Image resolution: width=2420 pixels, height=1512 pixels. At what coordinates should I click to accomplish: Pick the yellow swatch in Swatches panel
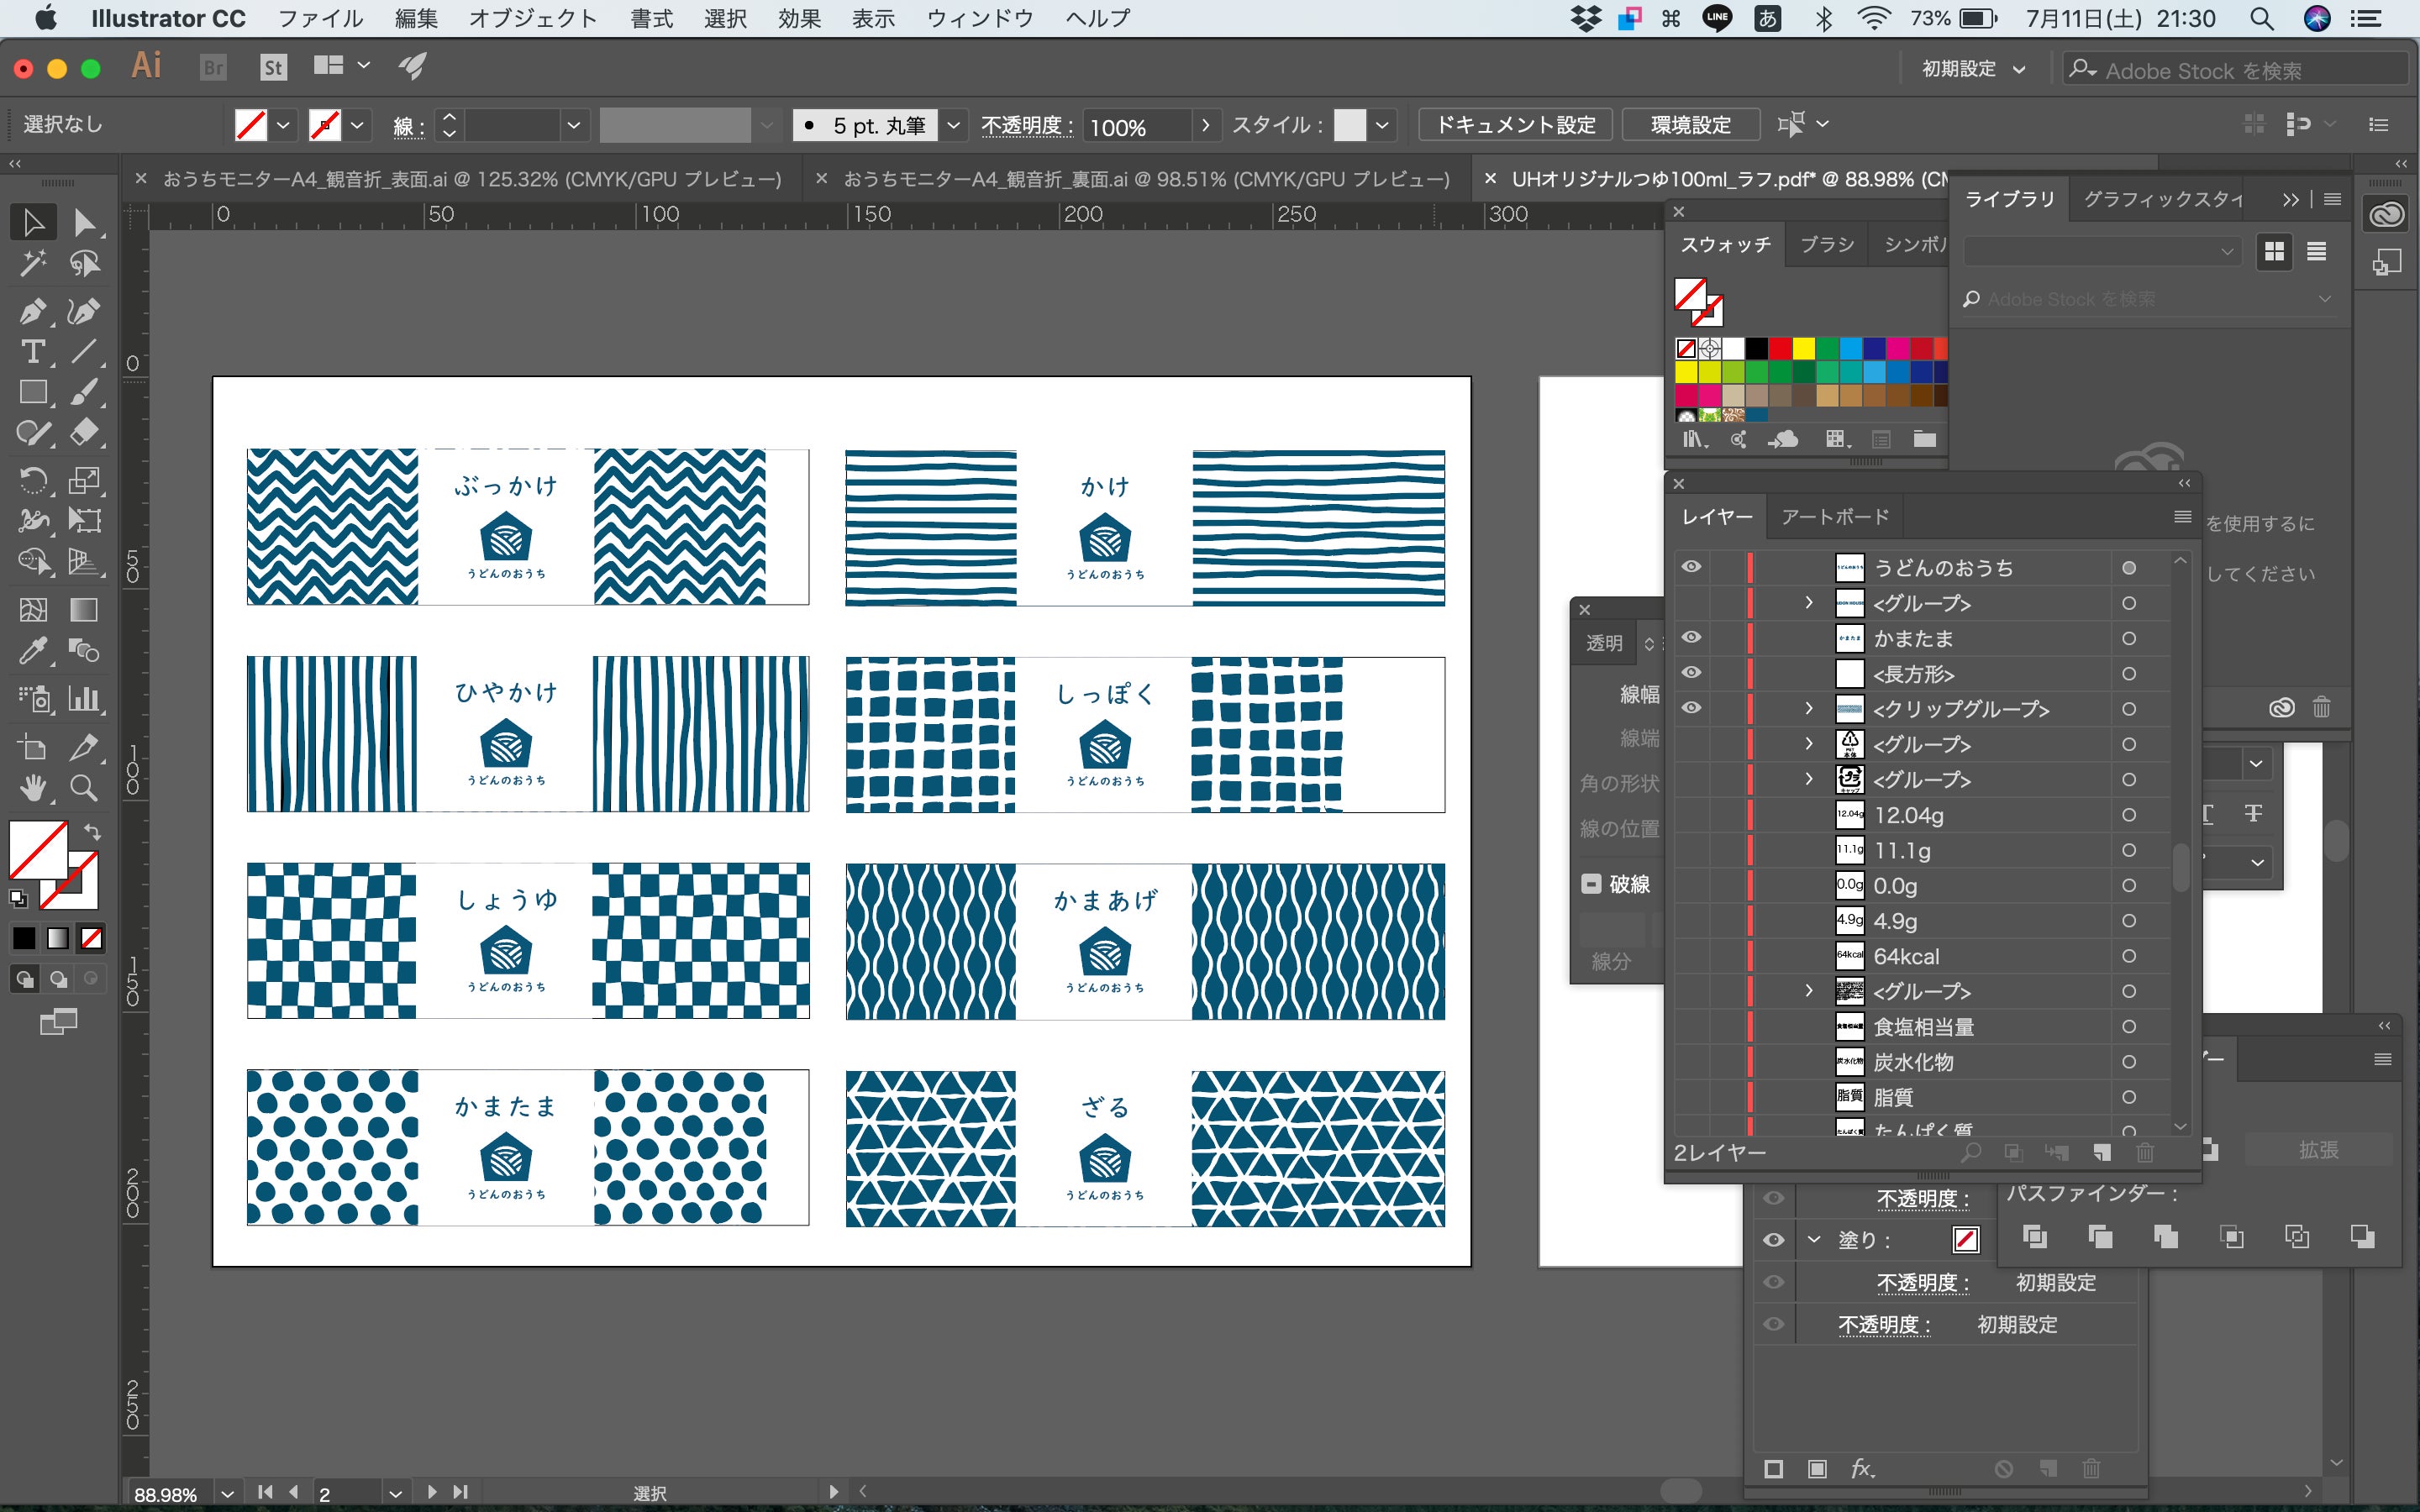pyautogui.click(x=1803, y=349)
